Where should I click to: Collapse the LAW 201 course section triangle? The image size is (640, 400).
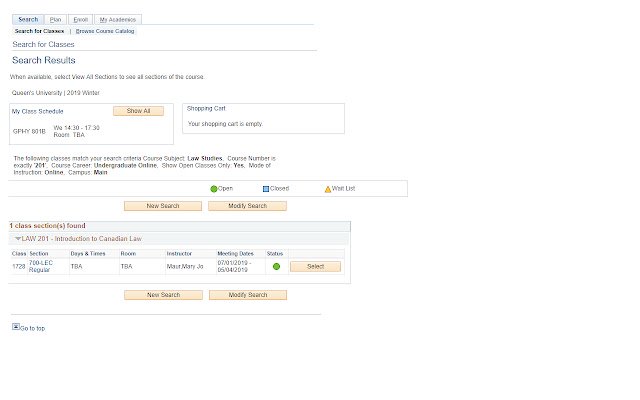[x=18, y=238]
